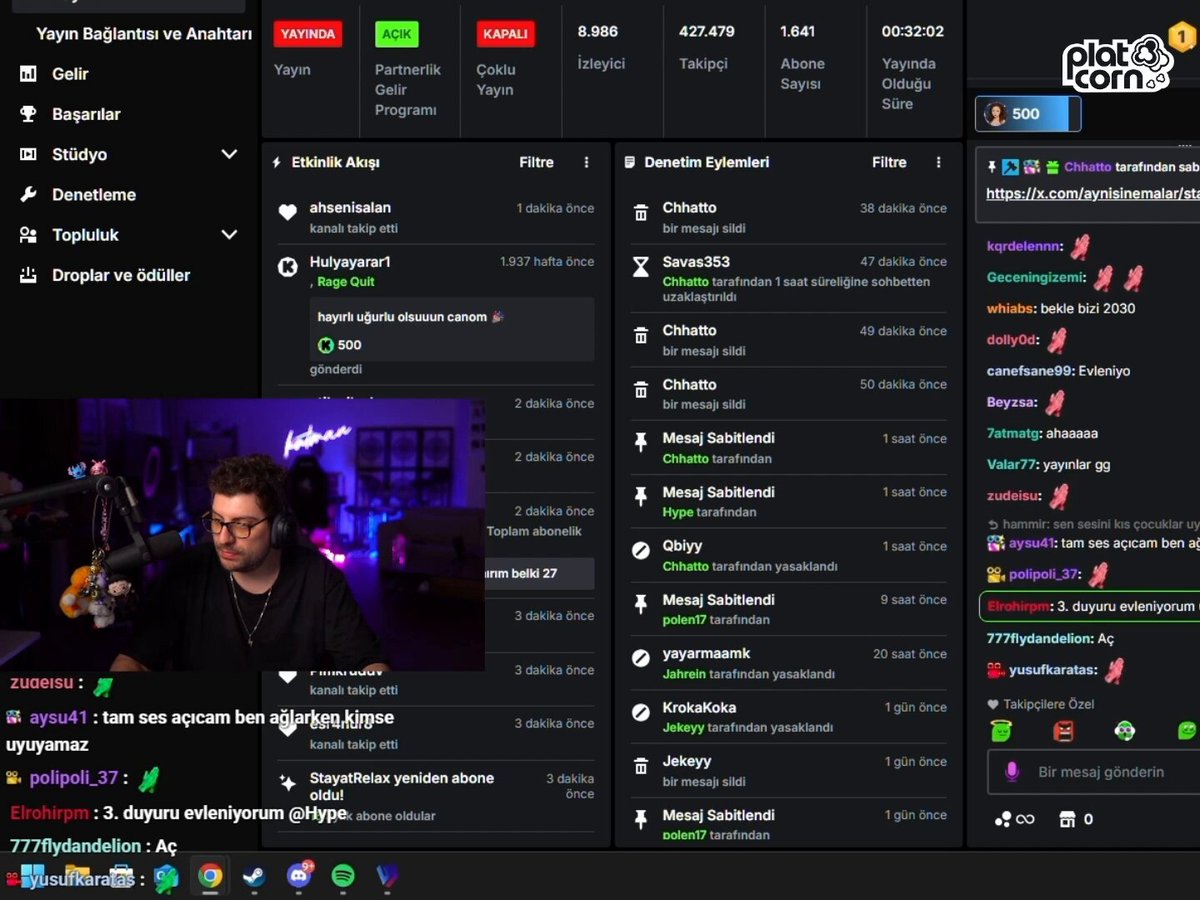Click Elrohirpm's highlighted chat message
Viewport: 1200px width, 900px height.
1090,606
